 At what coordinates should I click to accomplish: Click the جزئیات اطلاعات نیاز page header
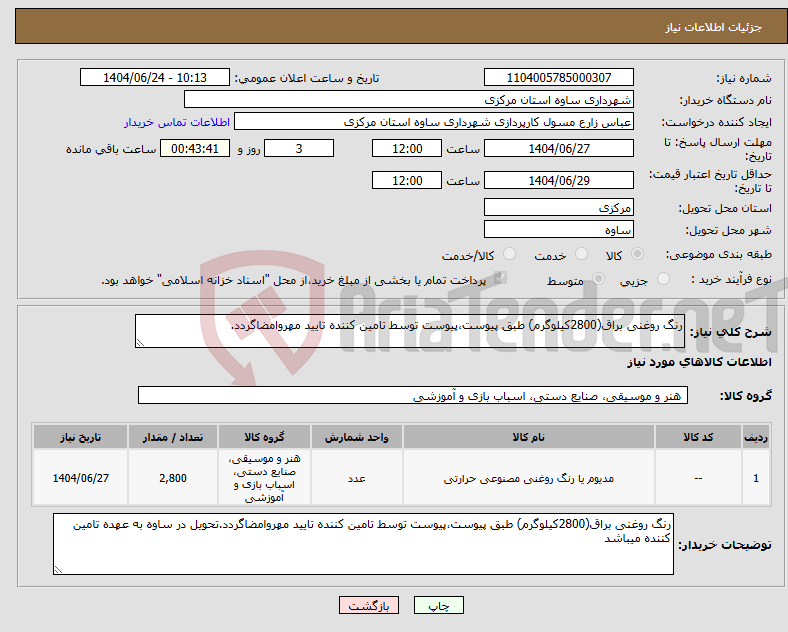tap(714, 27)
